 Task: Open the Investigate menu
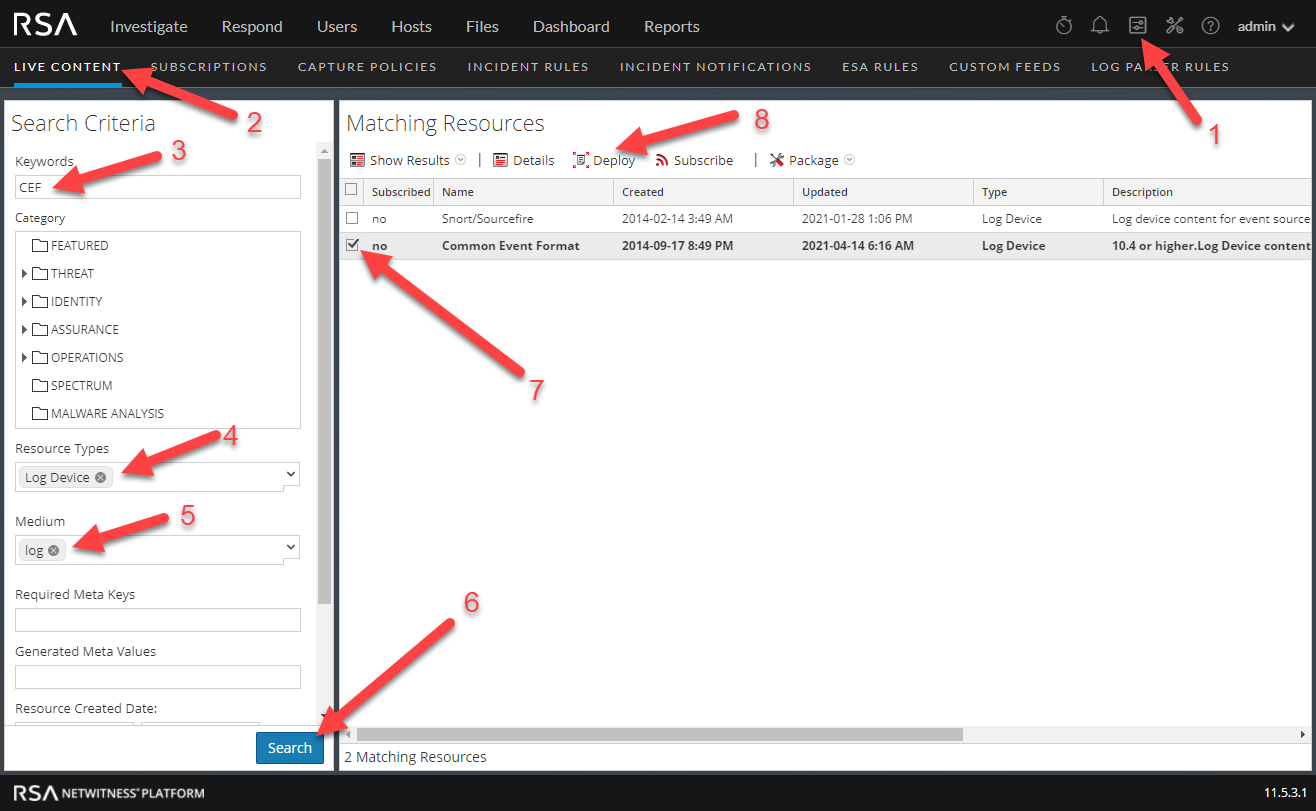148,27
